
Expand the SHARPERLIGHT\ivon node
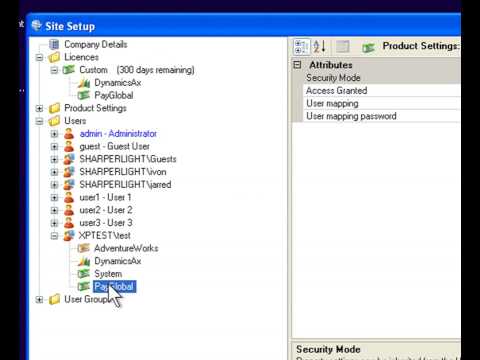click(x=54, y=172)
